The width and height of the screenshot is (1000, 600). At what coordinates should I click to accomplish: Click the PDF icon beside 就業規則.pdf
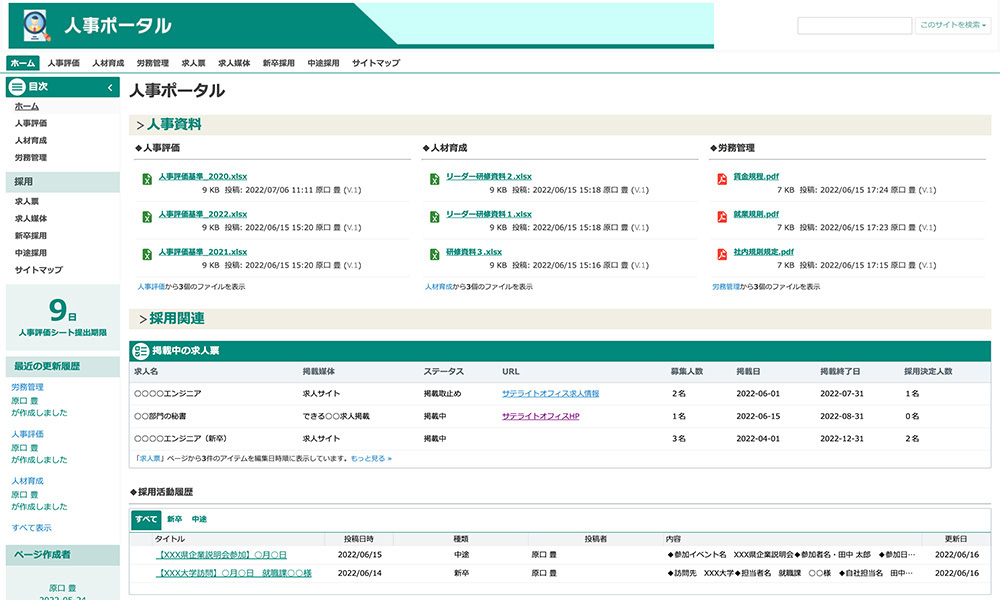coord(722,217)
